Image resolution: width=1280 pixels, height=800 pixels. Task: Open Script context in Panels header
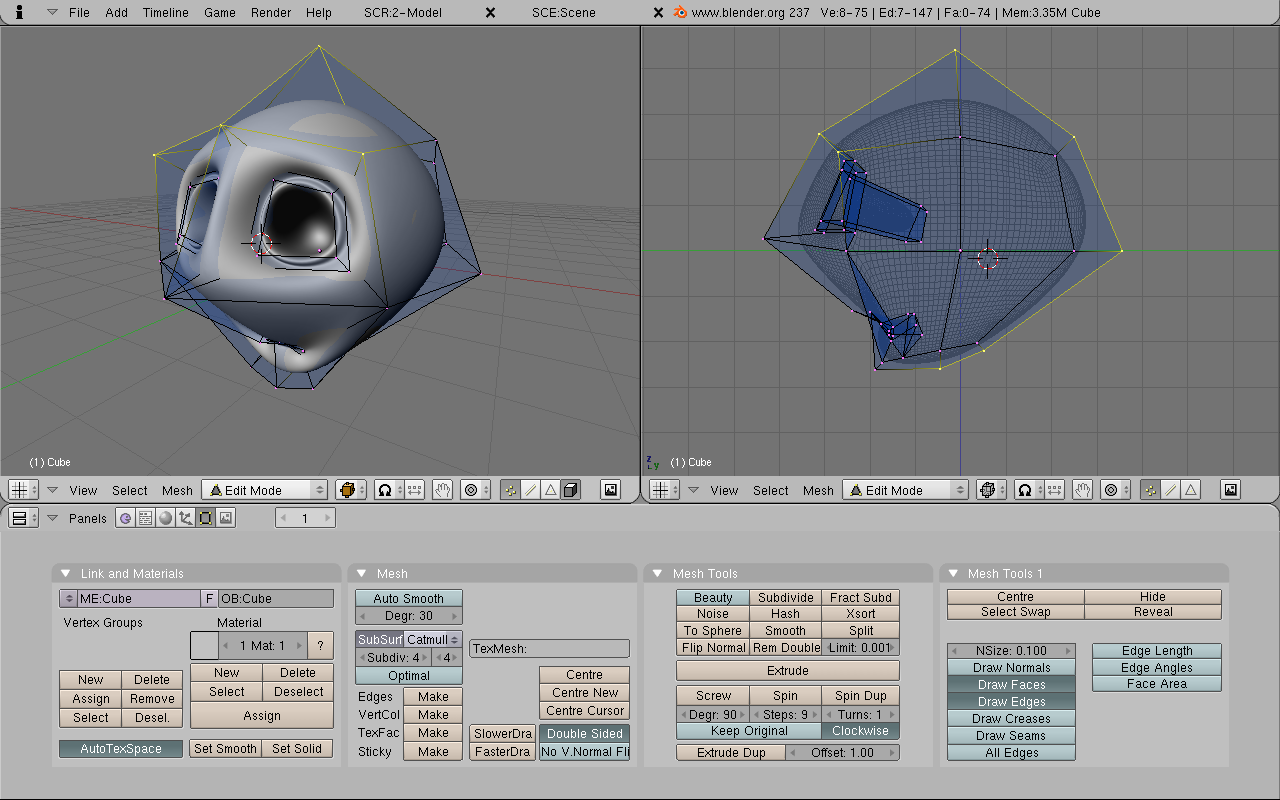pyautogui.click(x=145, y=518)
